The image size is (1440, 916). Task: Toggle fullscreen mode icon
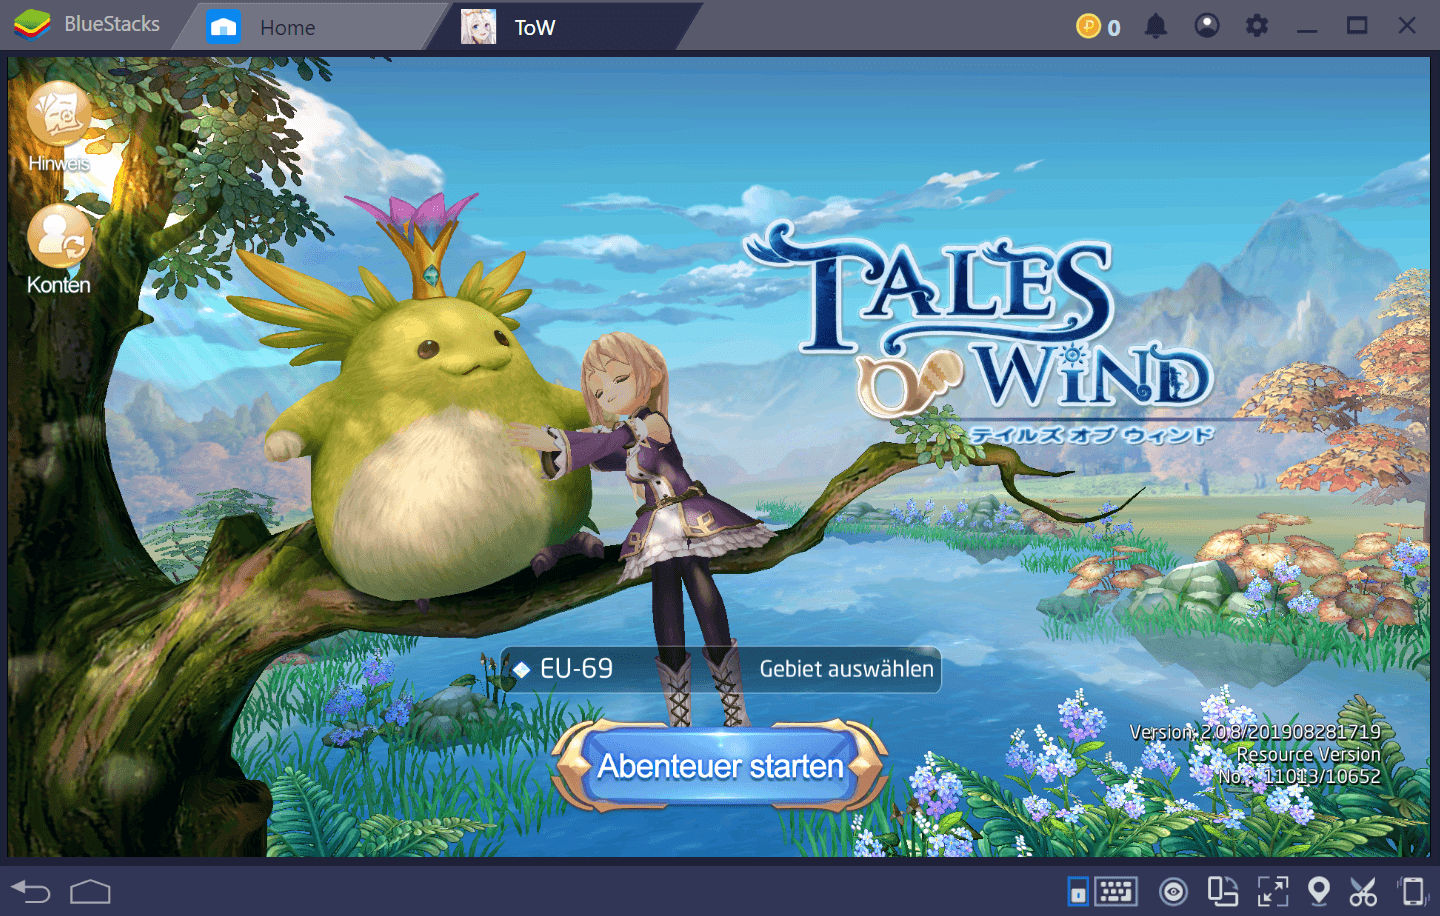pyautogui.click(x=1272, y=891)
